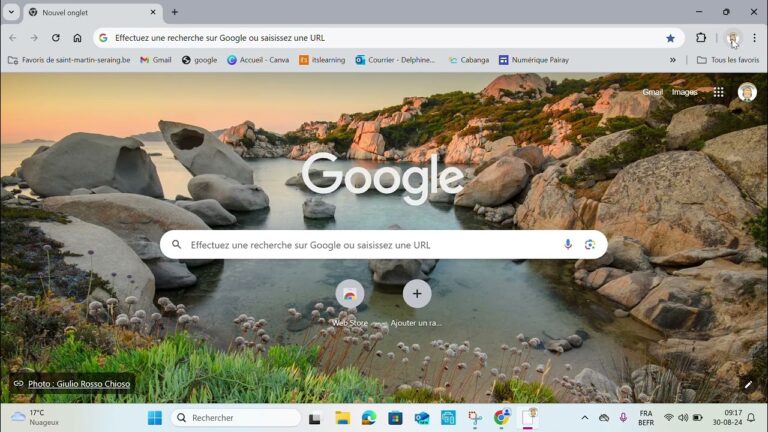Image resolution: width=768 pixels, height=432 pixels.
Task: Open the Wi-Fi network tray icon
Action: tap(669, 418)
